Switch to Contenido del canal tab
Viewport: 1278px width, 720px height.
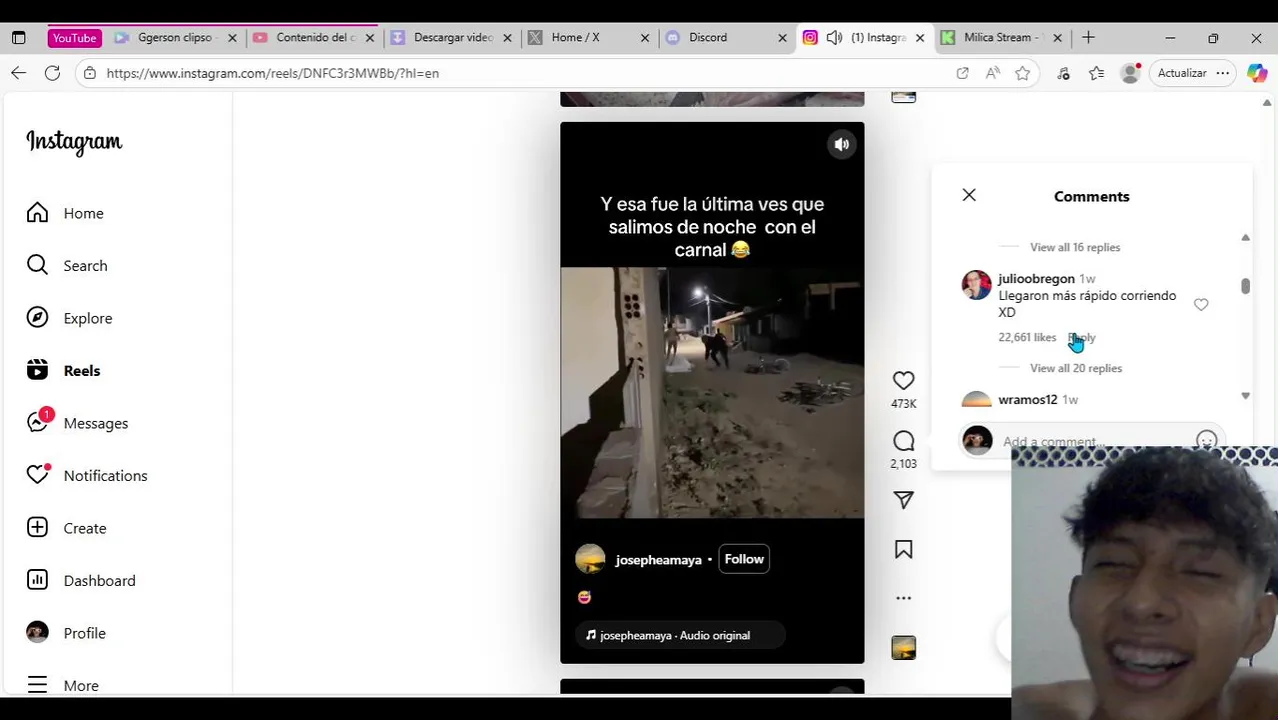[x=313, y=37]
